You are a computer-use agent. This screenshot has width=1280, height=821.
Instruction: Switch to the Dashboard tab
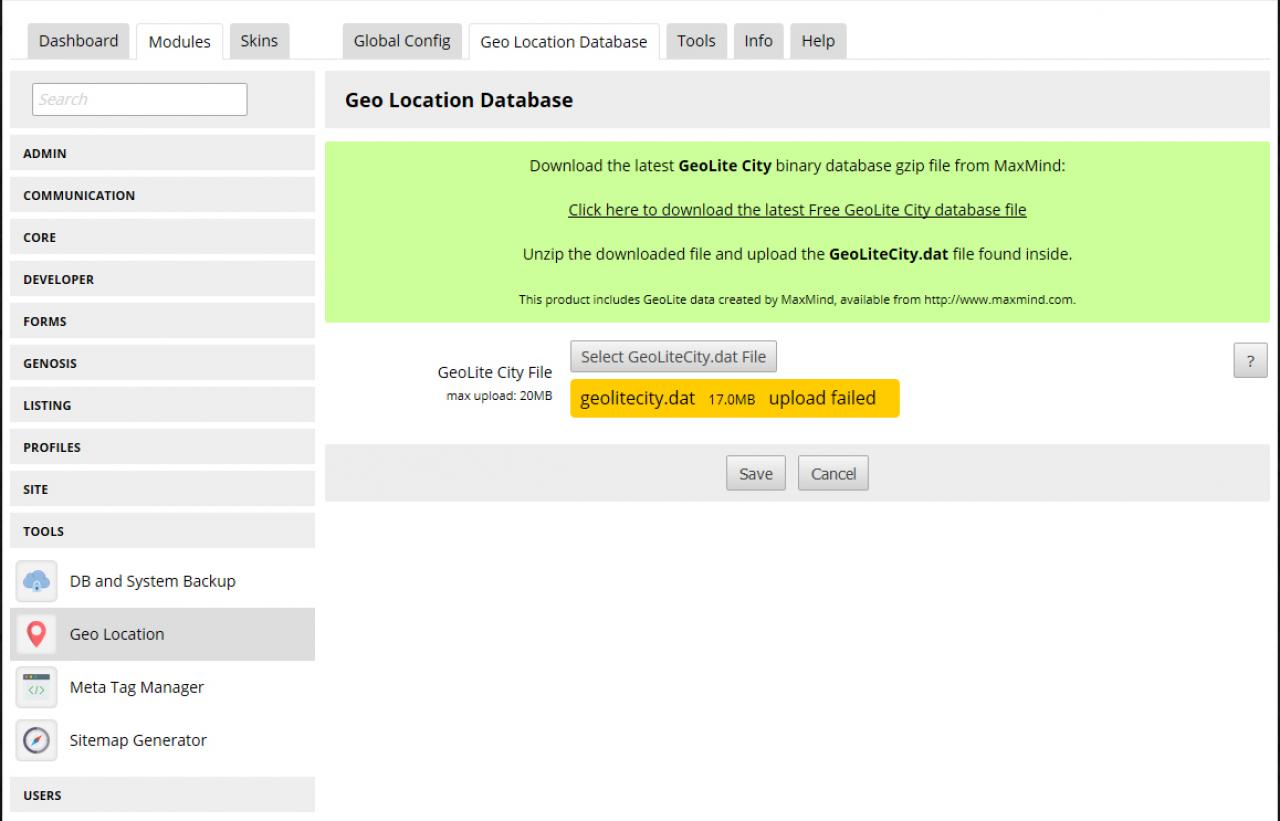point(78,41)
